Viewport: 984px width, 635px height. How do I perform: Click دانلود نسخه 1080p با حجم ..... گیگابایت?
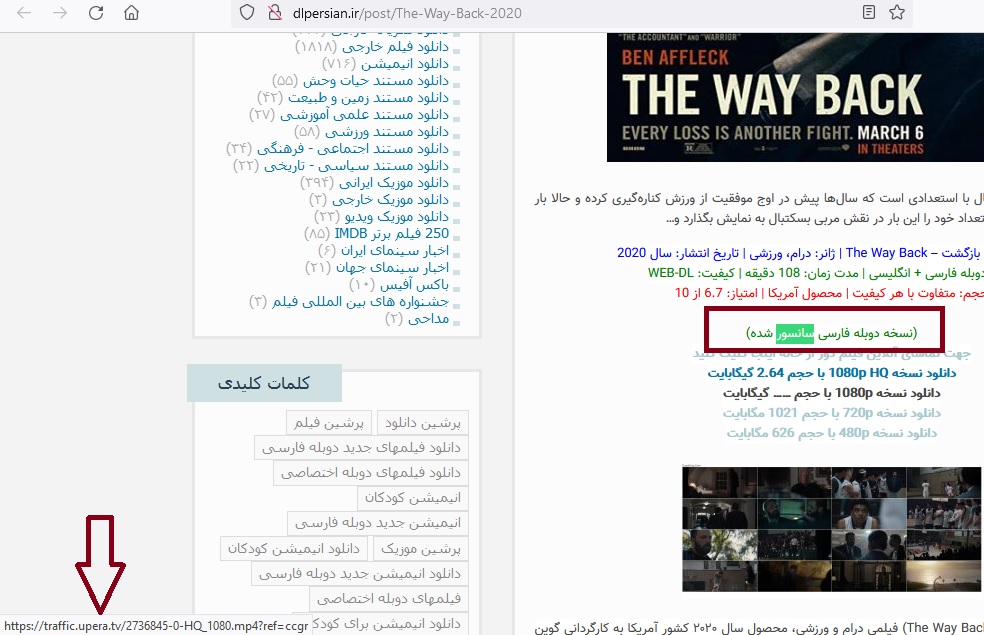(832, 393)
